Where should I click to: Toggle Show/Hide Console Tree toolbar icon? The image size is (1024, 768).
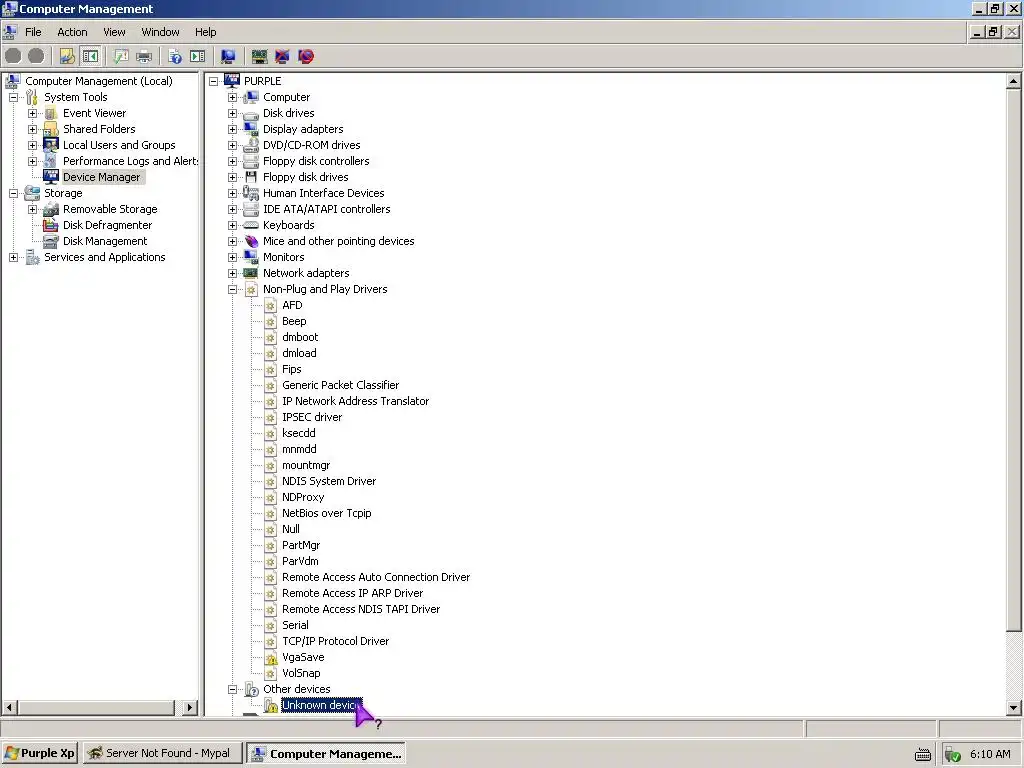coord(90,56)
